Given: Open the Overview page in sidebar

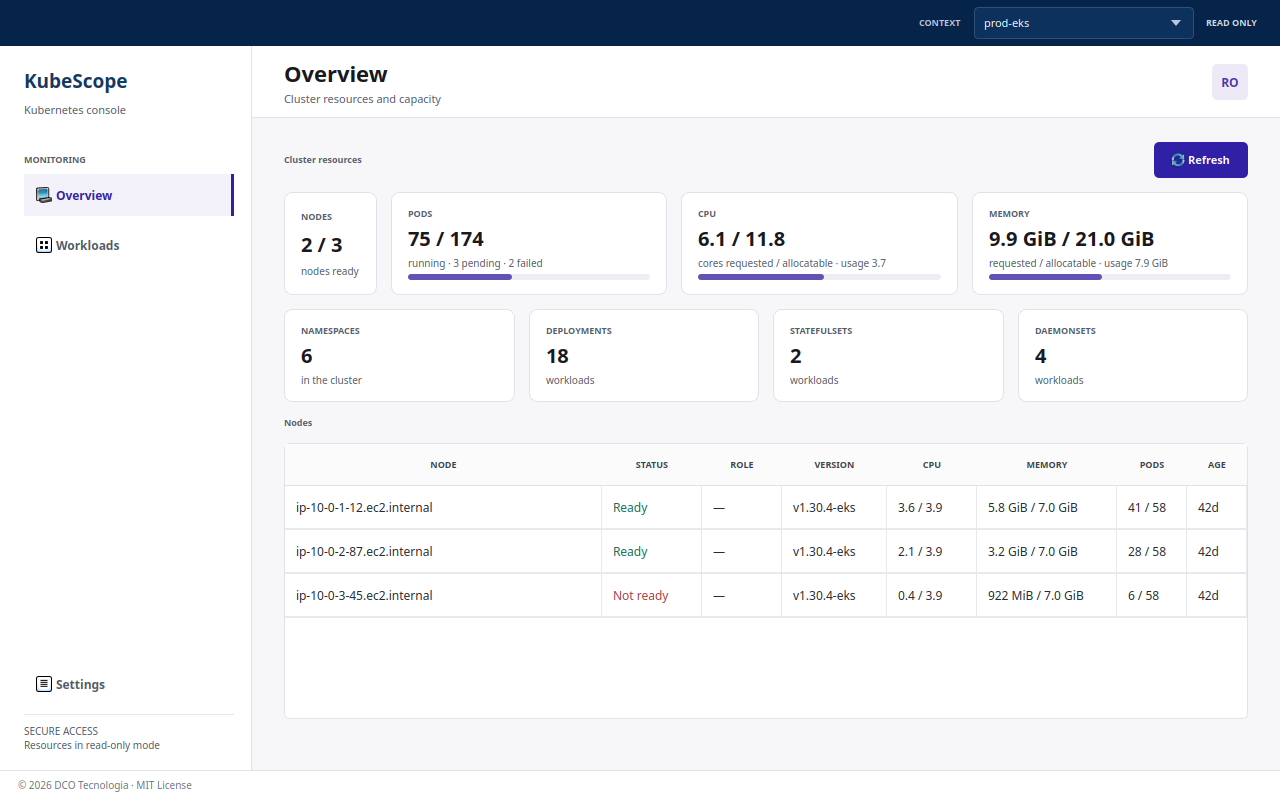Looking at the screenshot, I should 129,195.
